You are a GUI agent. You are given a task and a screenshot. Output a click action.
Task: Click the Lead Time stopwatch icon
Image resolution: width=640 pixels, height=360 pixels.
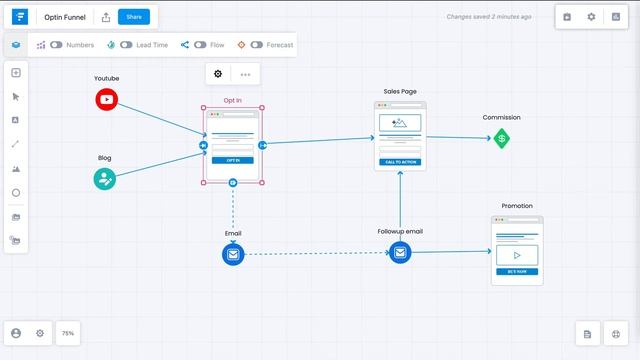tap(111, 45)
